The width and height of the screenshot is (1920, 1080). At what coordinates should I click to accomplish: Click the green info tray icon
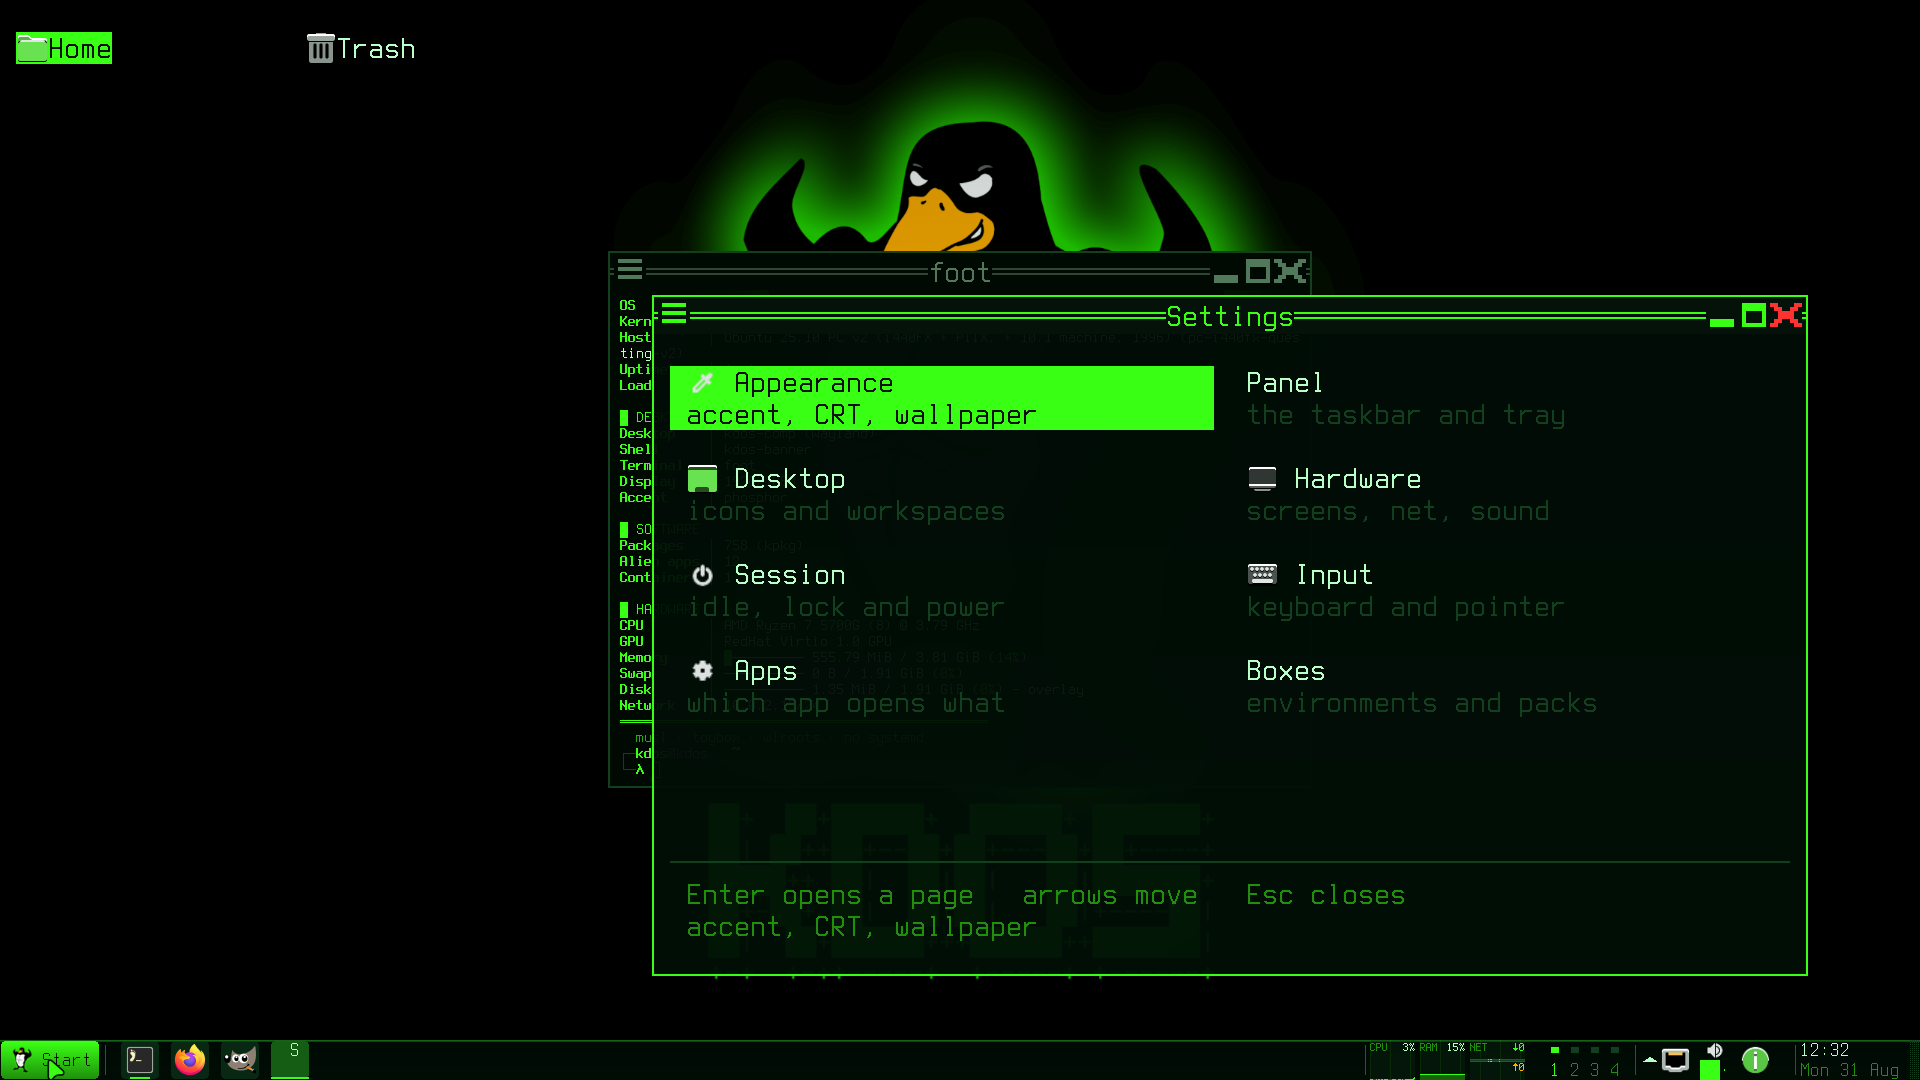[x=1755, y=1059]
